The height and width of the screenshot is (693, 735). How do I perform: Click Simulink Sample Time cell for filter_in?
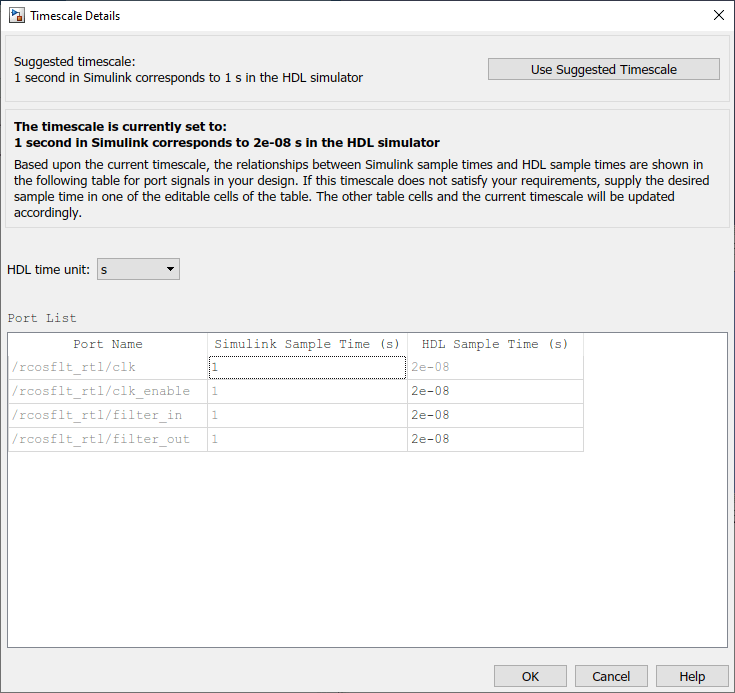pos(307,415)
